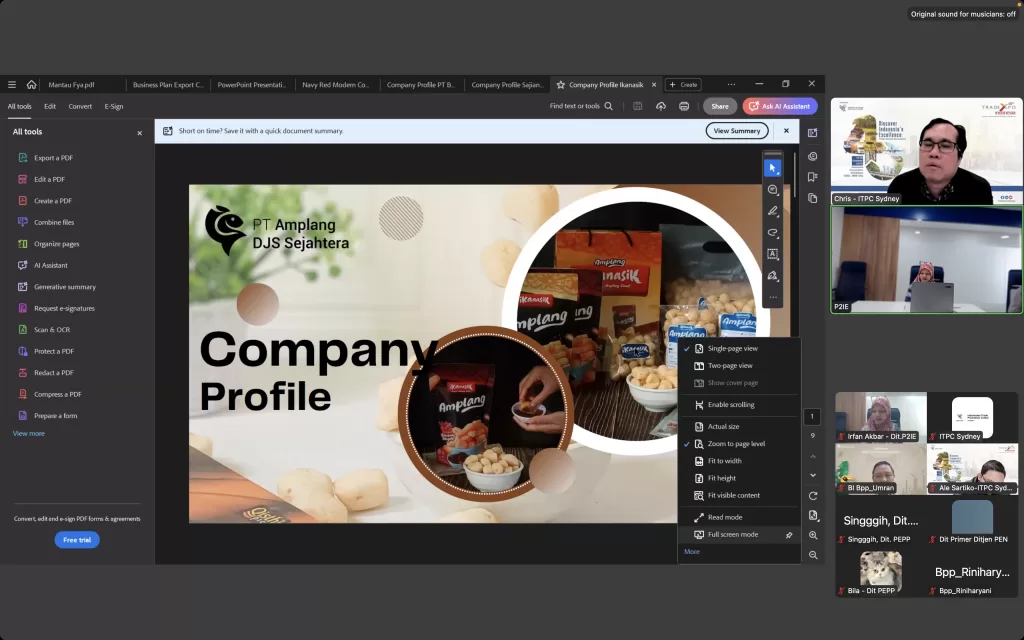Select the Edit a PDF tool
The height and width of the screenshot is (640, 1024).
[x=49, y=179]
